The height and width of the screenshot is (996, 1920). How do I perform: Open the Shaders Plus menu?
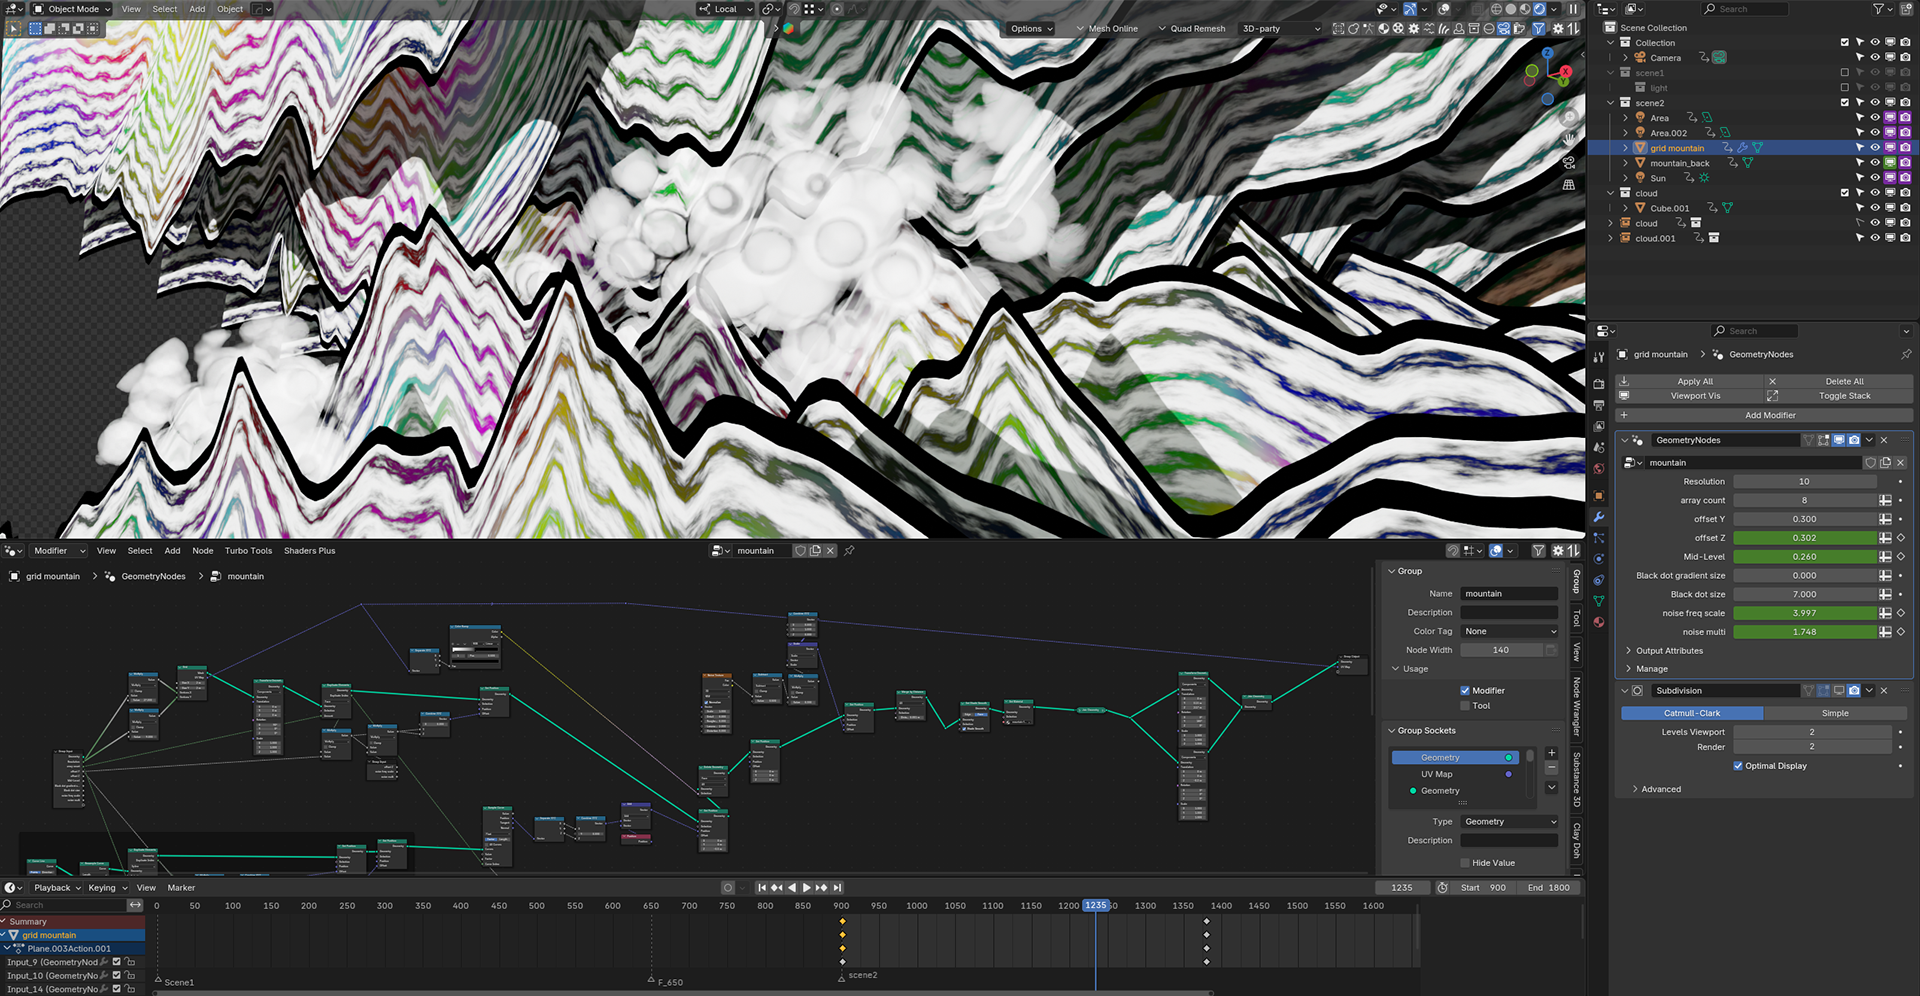pos(310,551)
